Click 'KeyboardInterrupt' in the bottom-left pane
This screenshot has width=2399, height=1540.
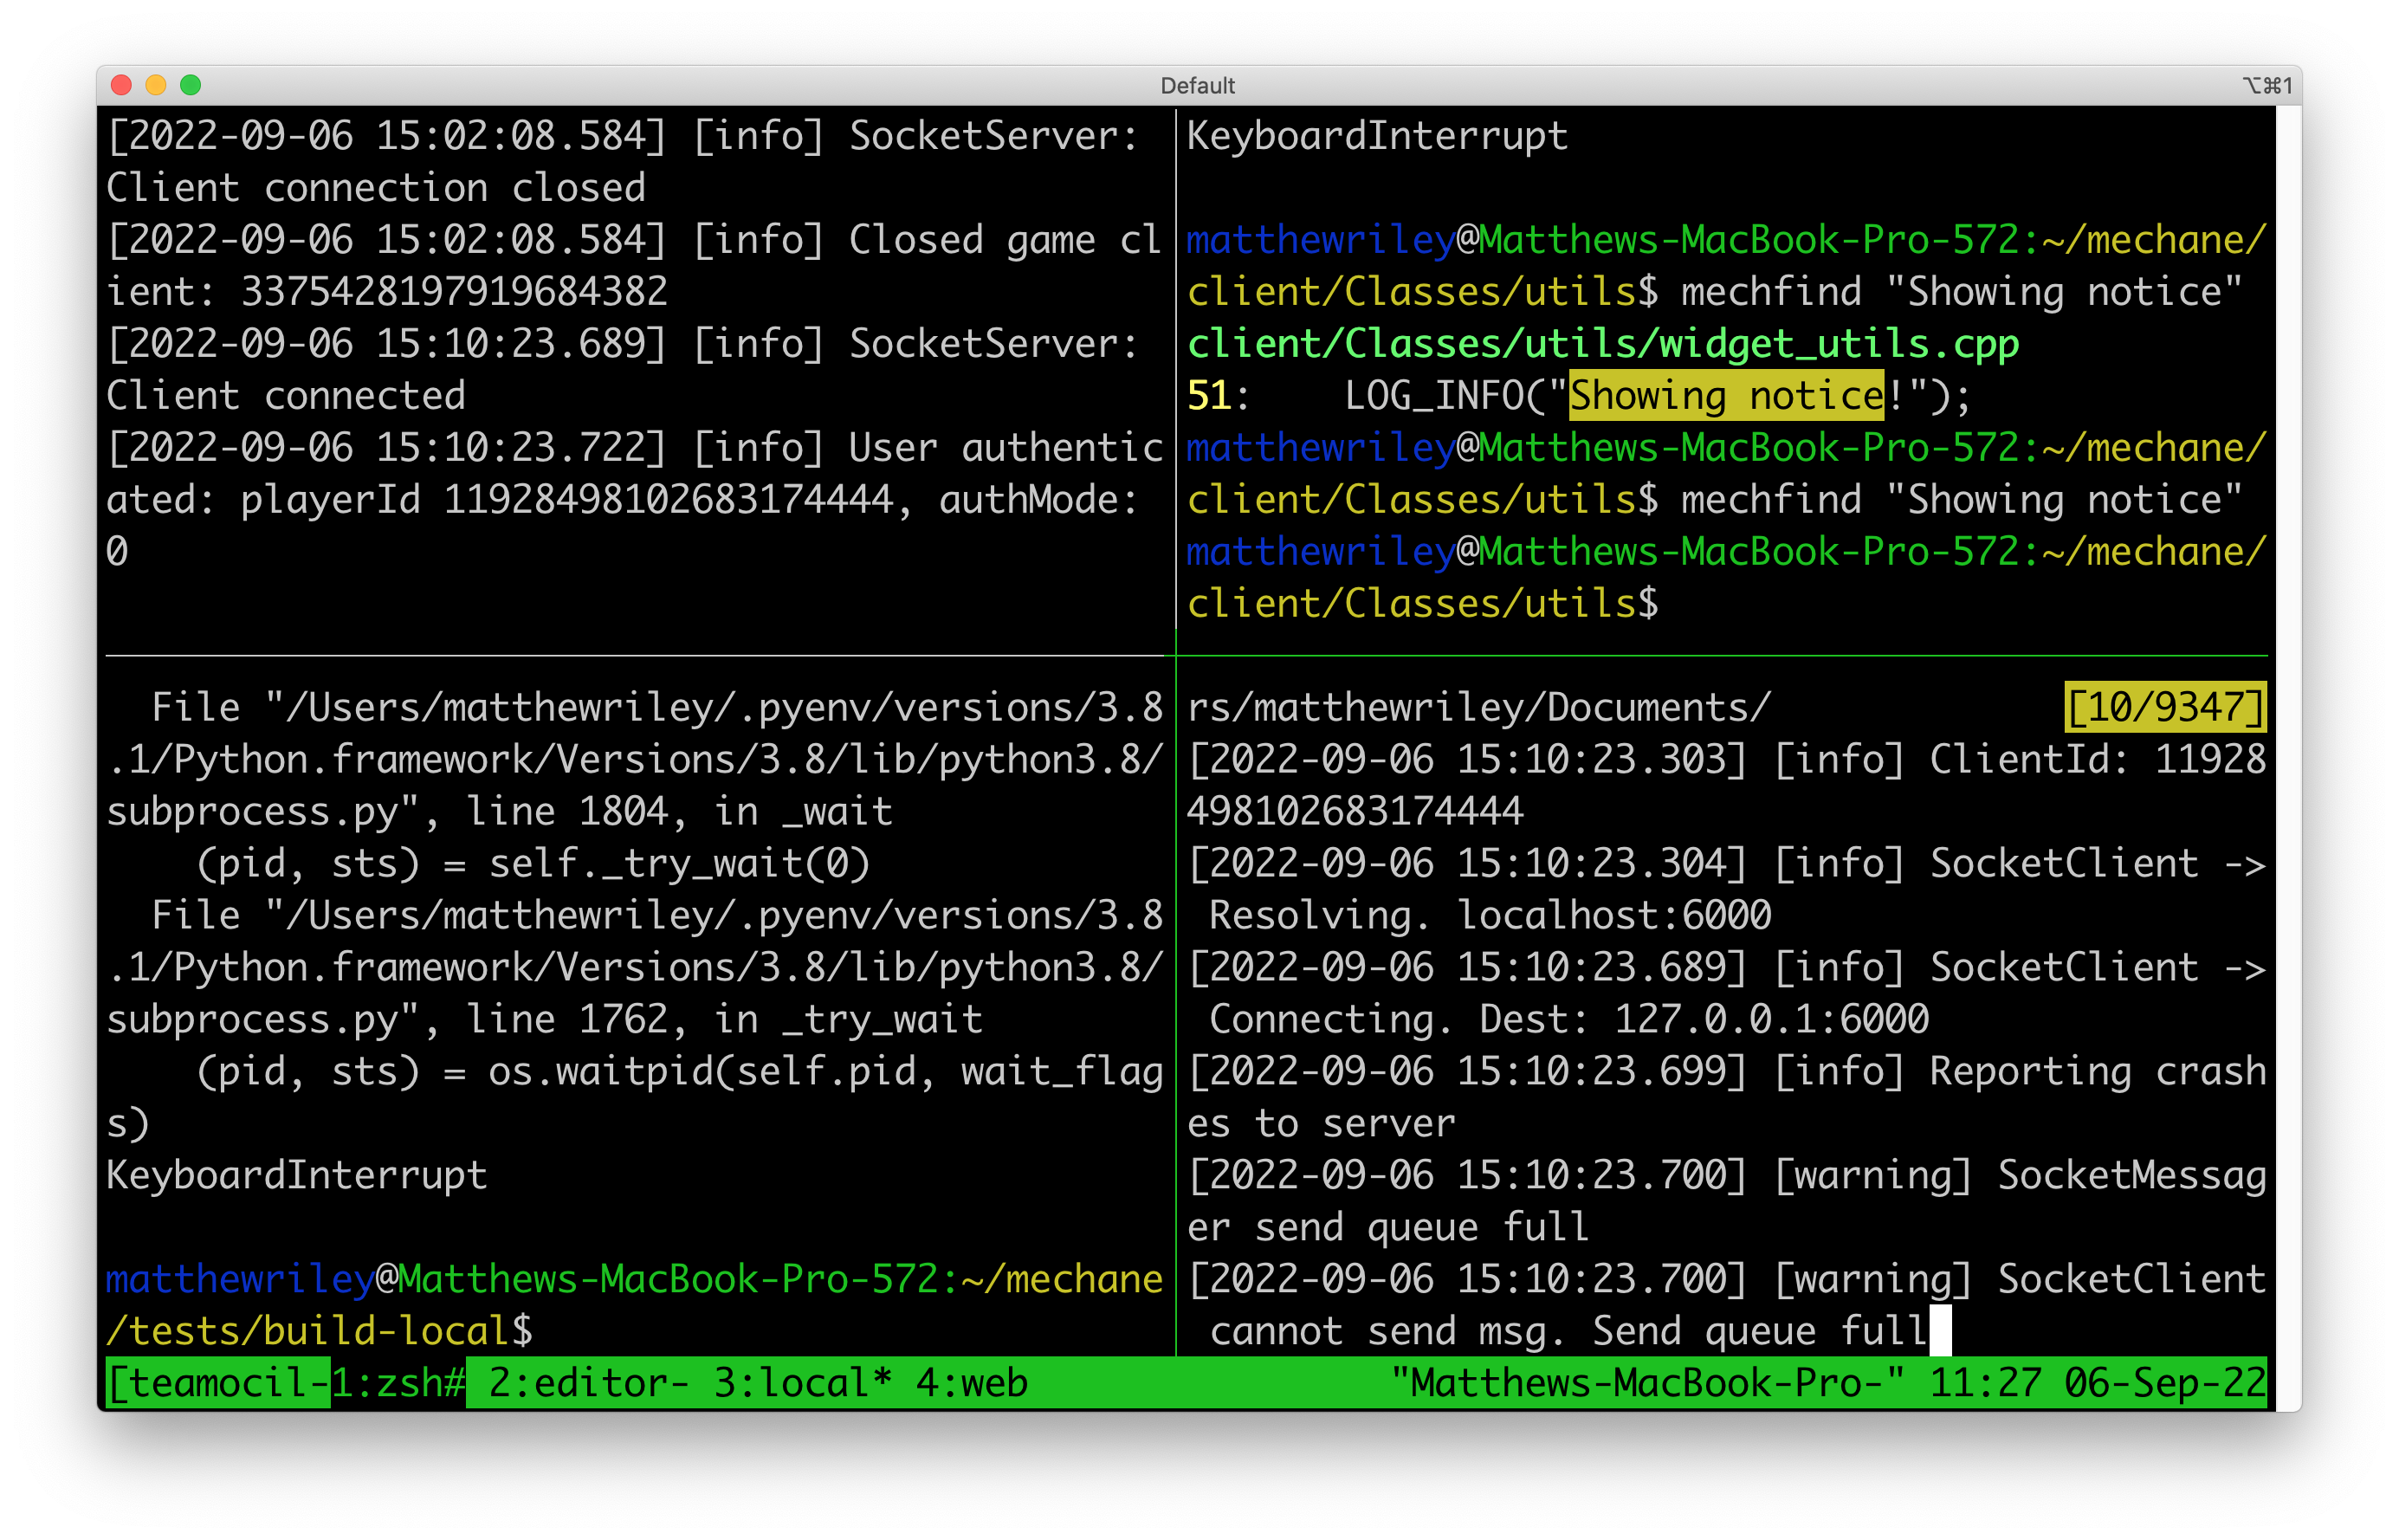pyautogui.click(x=297, y=1175)
